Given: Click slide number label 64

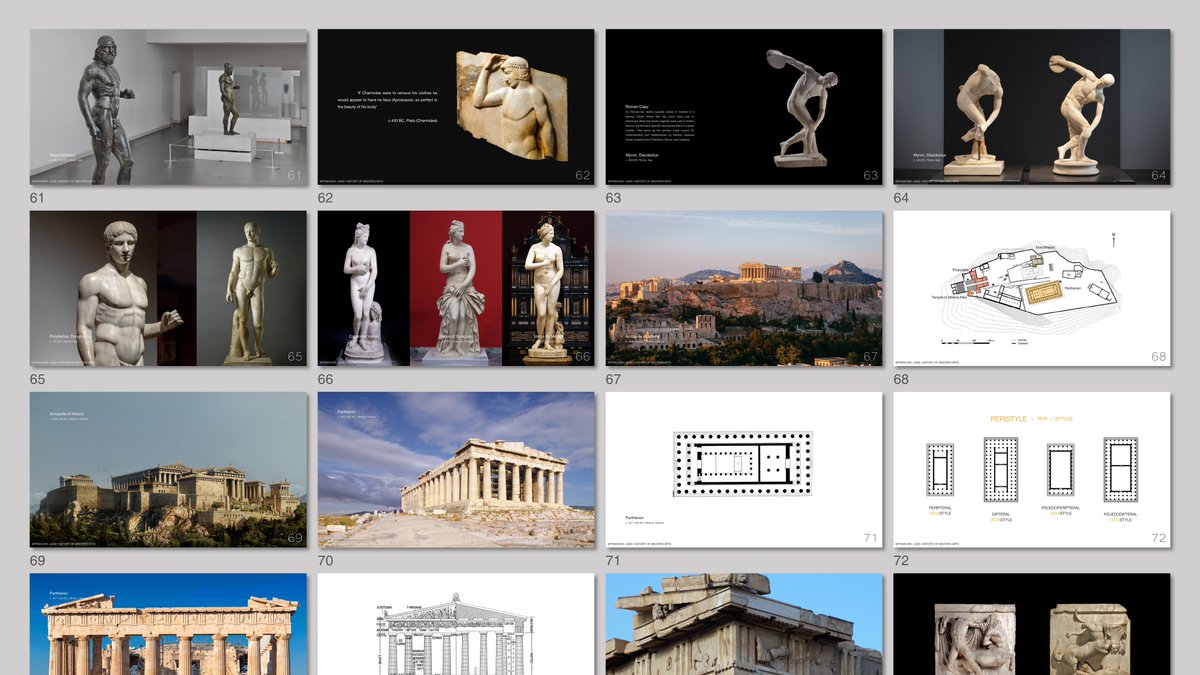Looking at the screenshot, I should click(x=901, y=198).
